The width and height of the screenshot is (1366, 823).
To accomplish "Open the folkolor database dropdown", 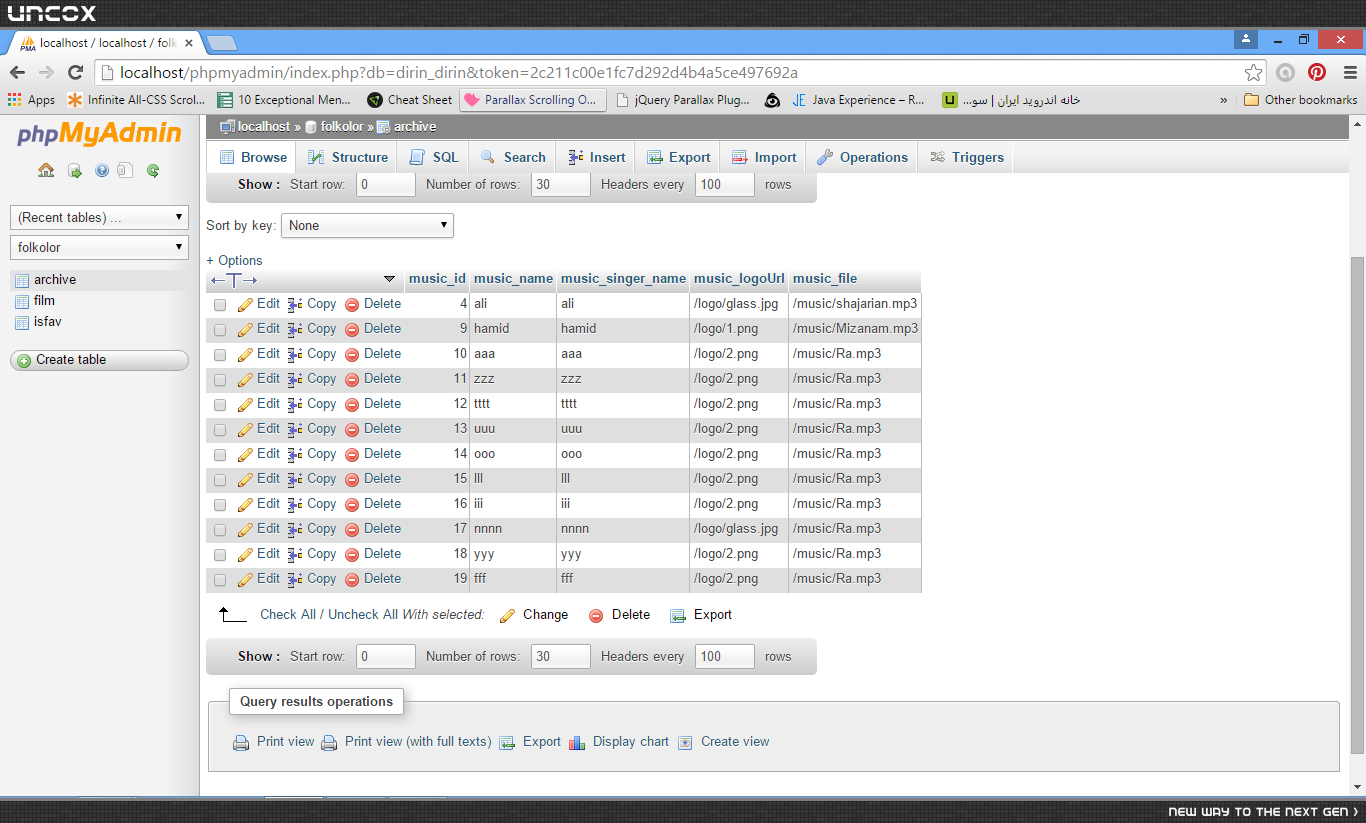I will coord(99,247).
